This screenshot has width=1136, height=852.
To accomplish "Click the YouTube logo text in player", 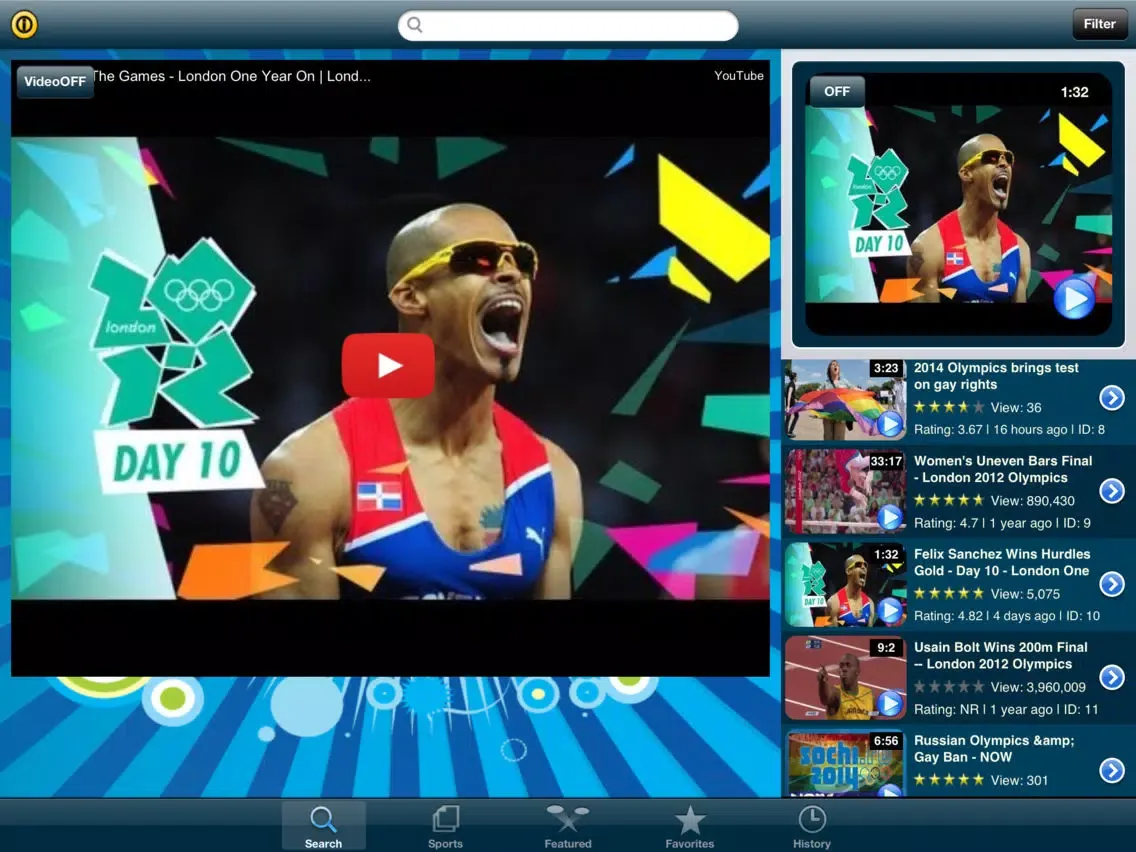I will click(738, 75).
